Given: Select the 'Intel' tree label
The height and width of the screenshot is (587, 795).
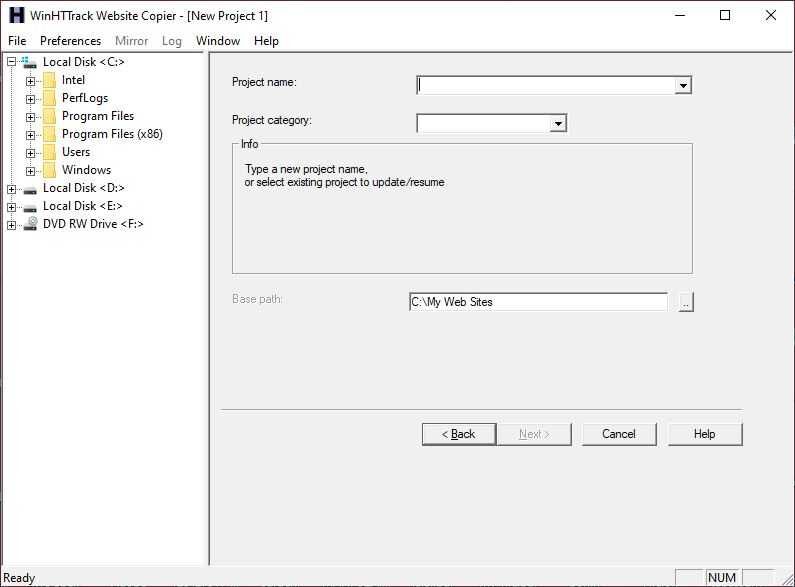Looking at the screenshot, I should tap(73, 80).
